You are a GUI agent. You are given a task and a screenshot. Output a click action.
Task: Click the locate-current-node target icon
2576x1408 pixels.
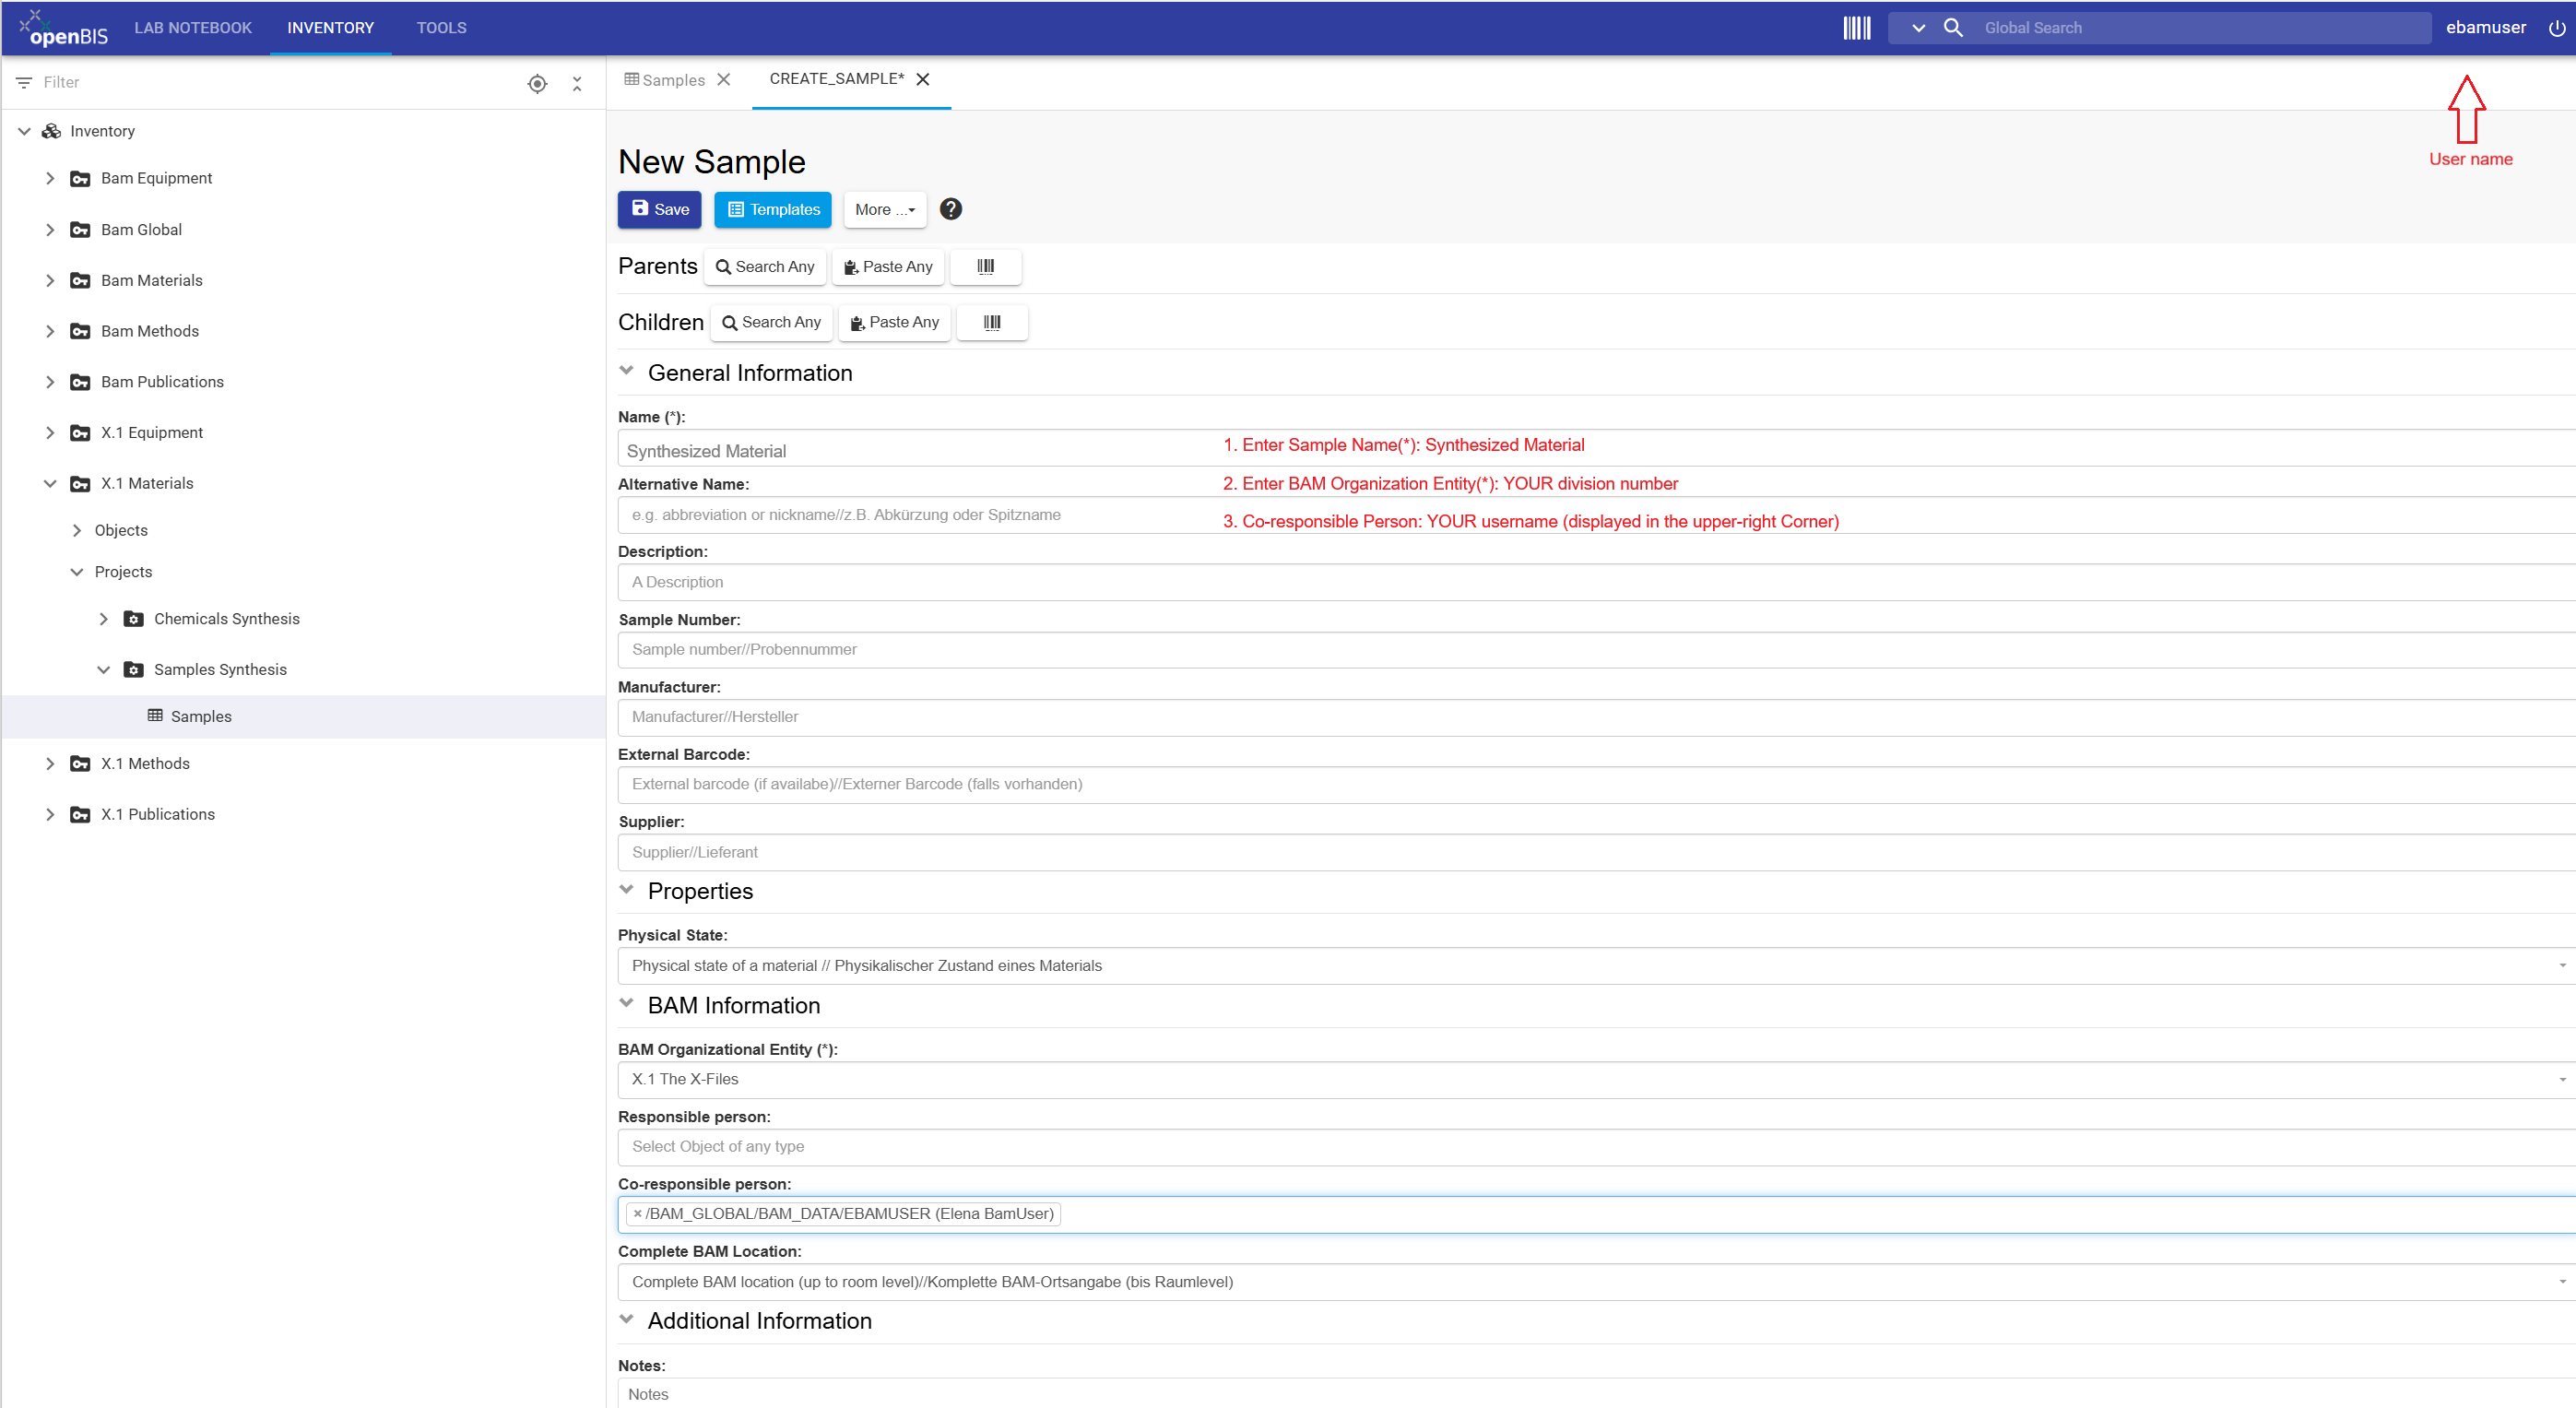point(537,83)
